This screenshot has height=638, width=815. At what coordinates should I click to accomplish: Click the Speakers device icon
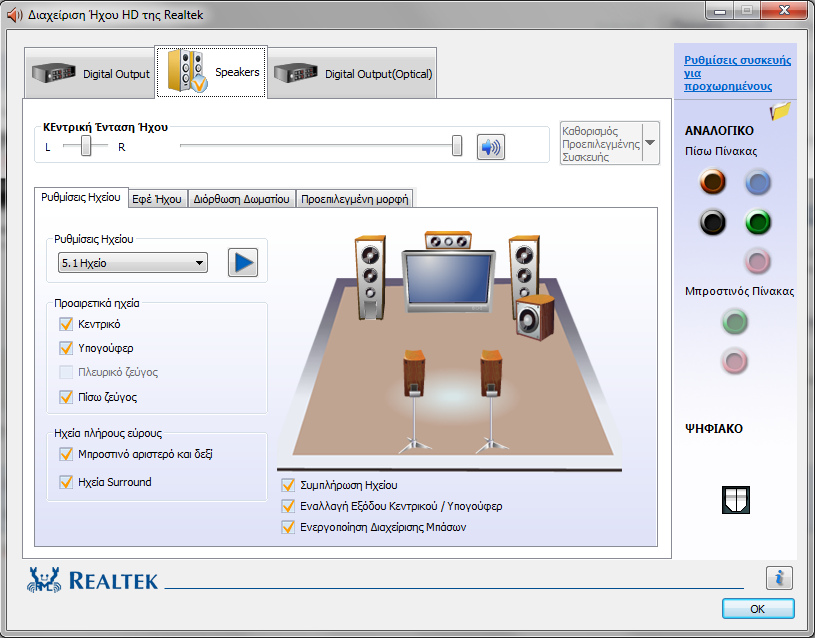(x=187, y=71)
